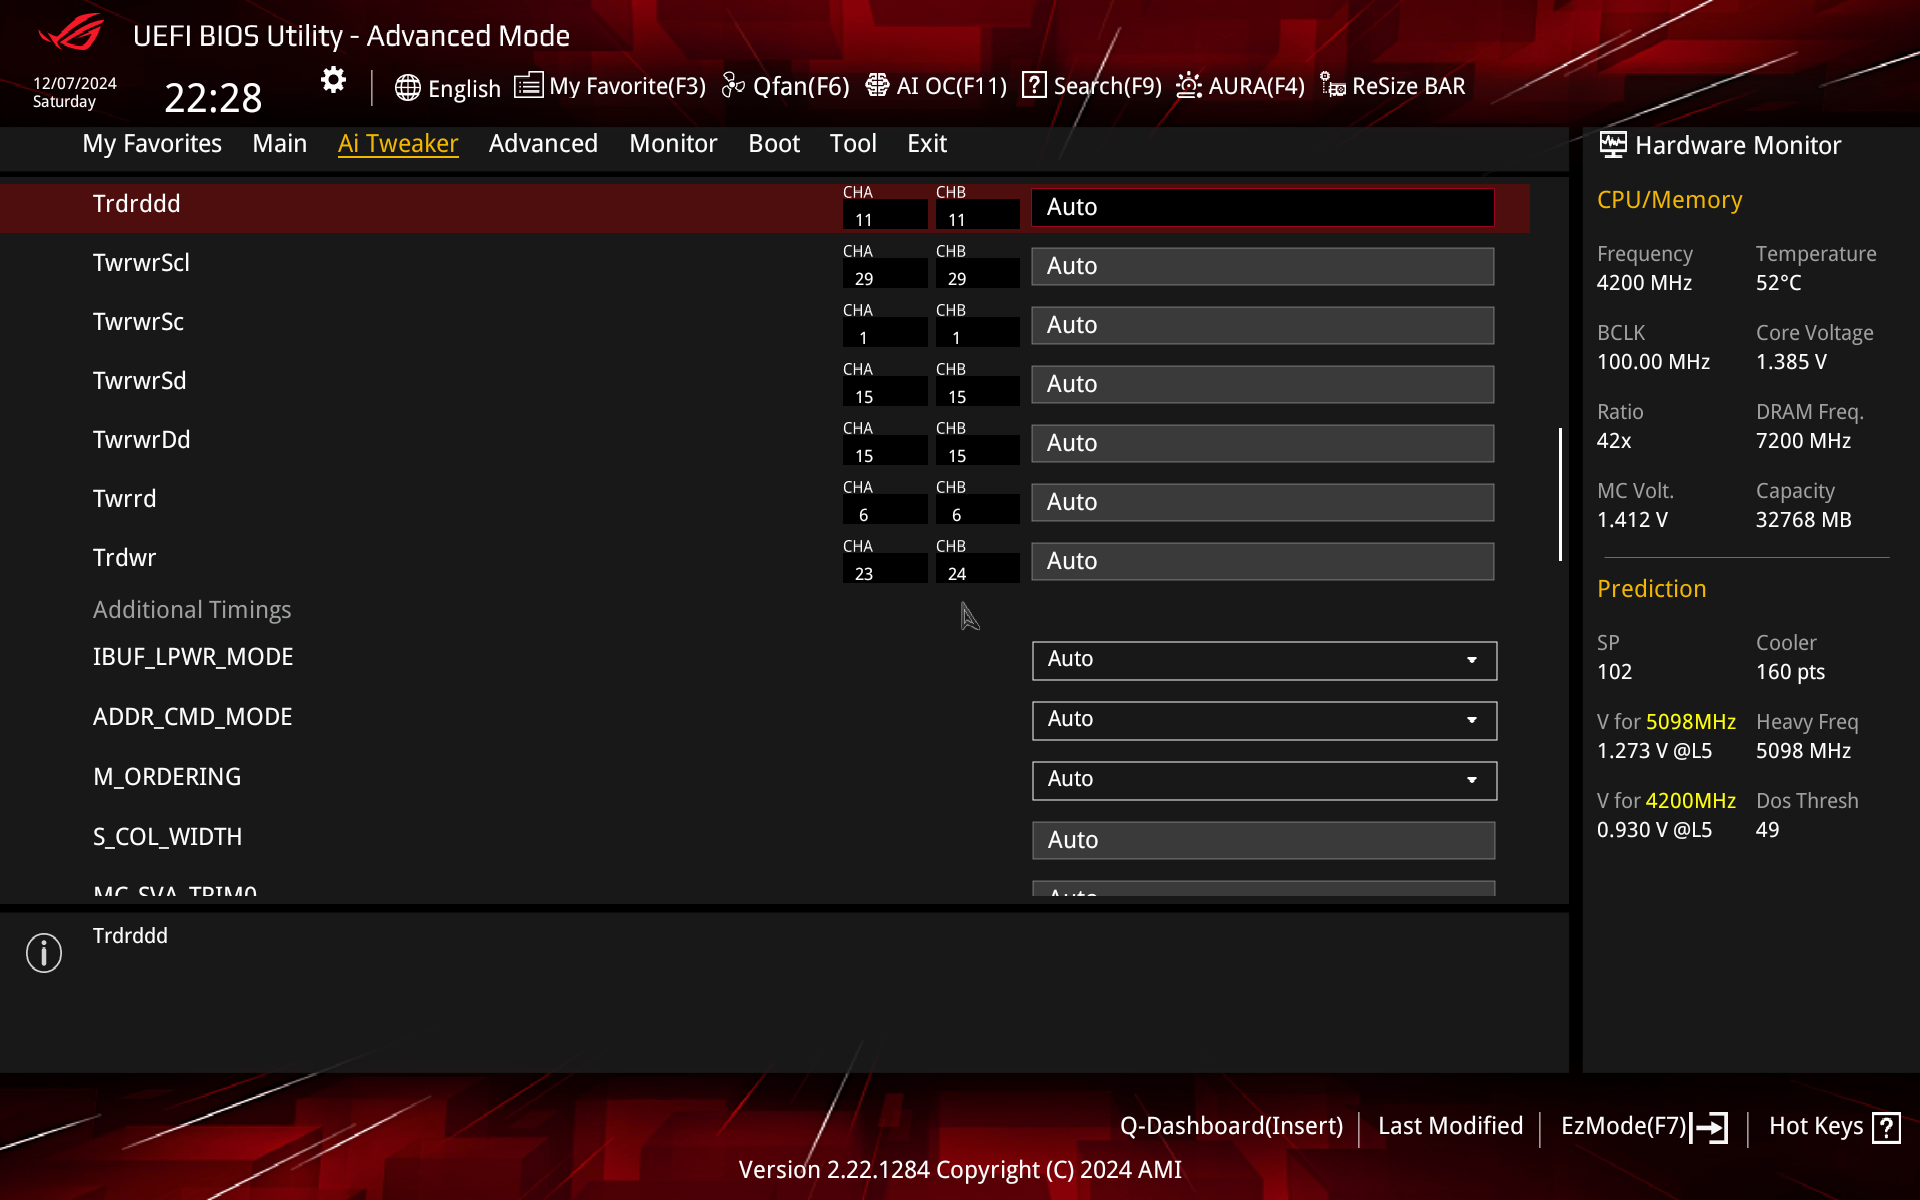Switch to EzMode(F7)

pos(1643,1127)
